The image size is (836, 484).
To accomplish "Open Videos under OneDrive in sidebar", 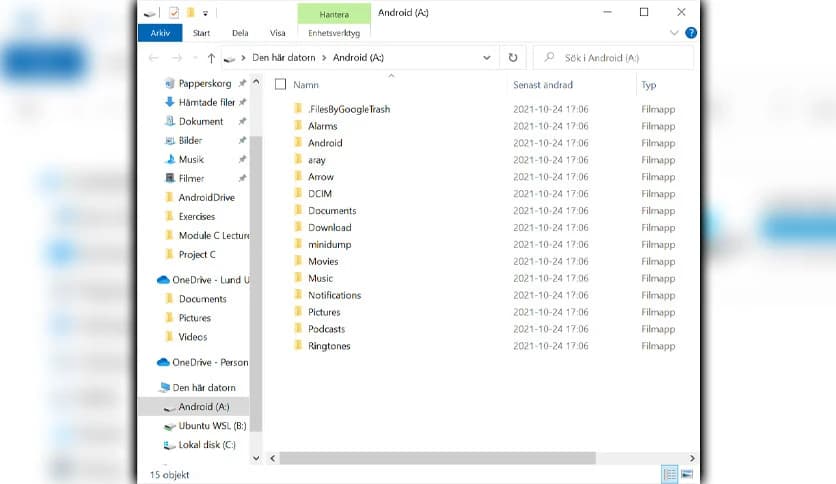I will click(192, 337).
